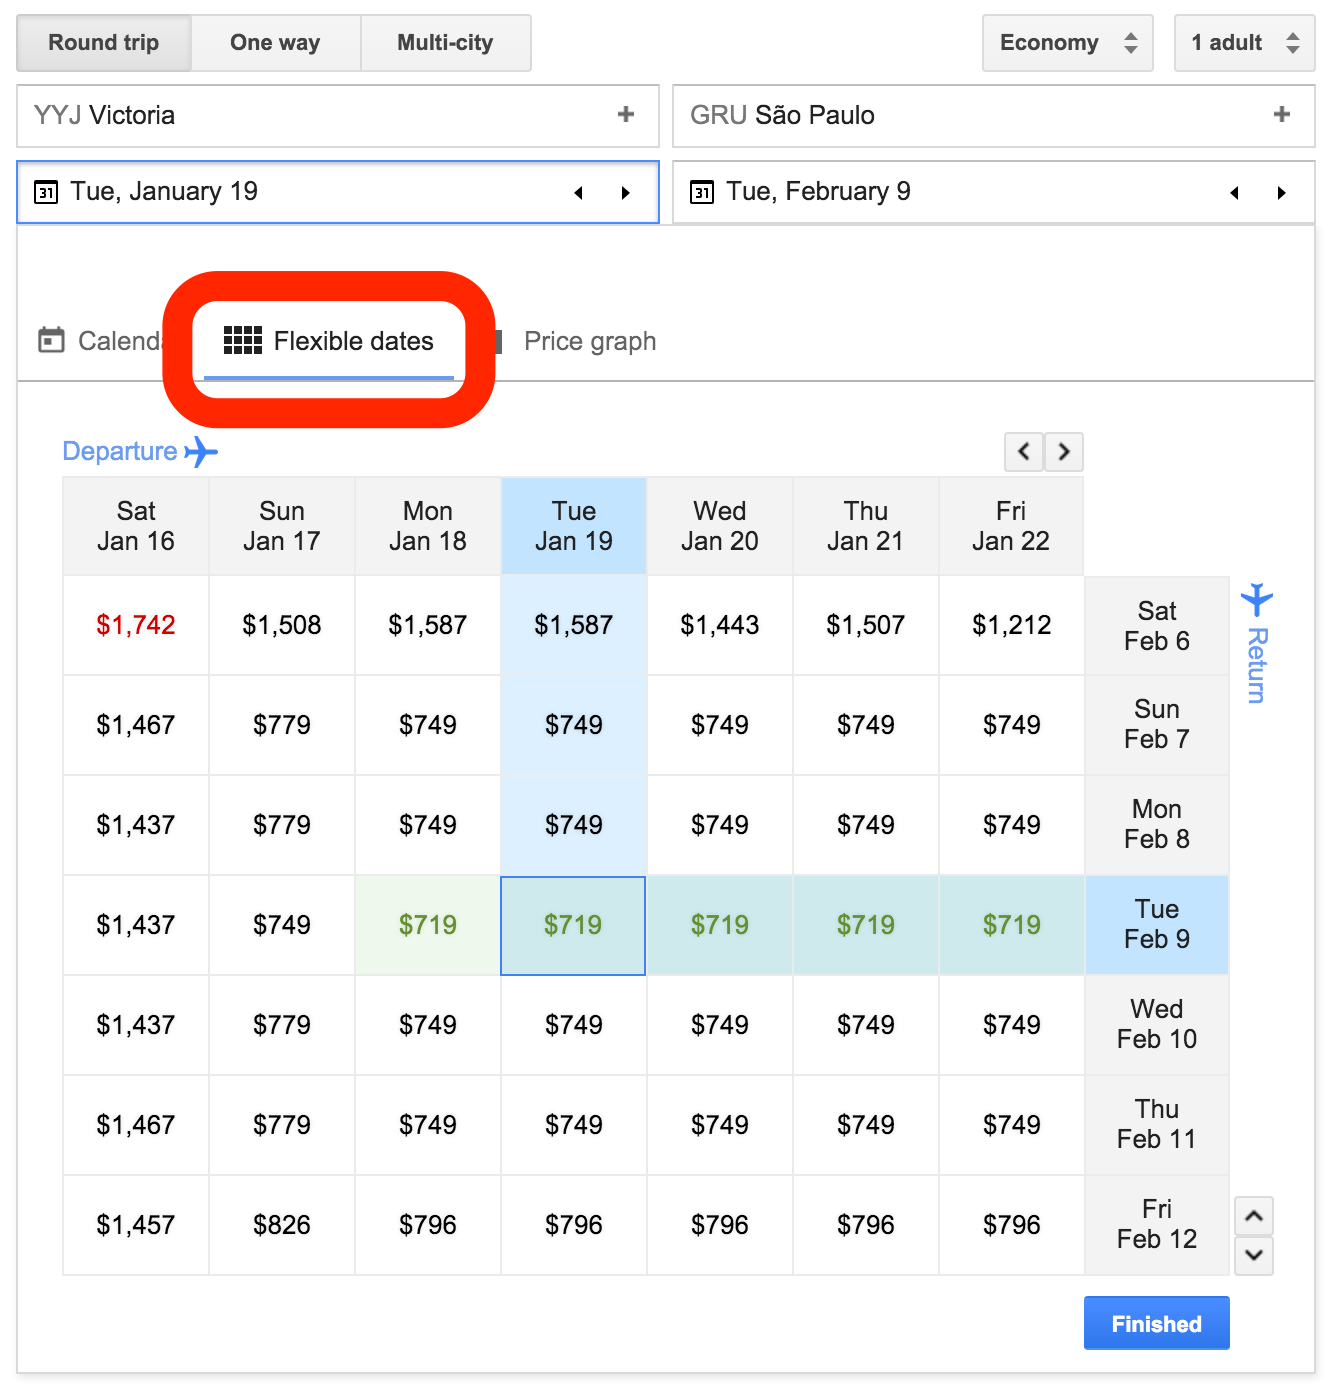Screen dimensions: 1330x1386
Task: Choose the selected $719 fare for Jan 19 / Feb 9
Action: tap(574, 925)
